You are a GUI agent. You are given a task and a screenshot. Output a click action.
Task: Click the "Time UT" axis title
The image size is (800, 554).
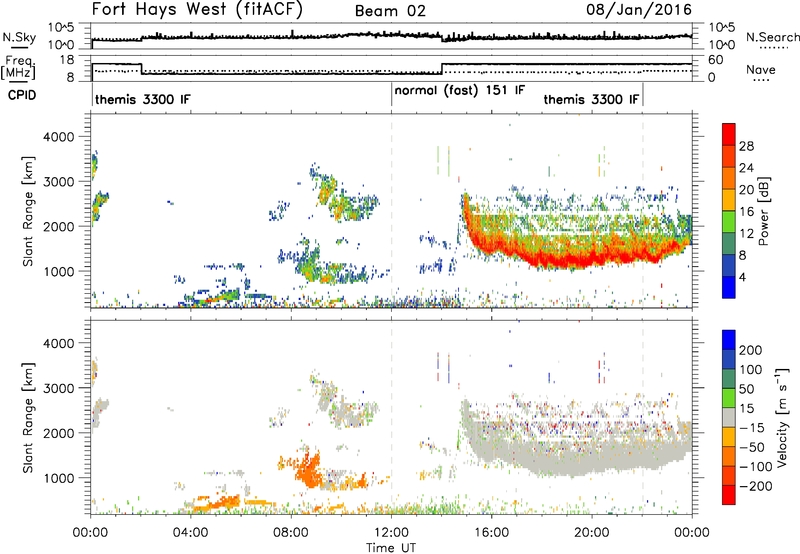click(391, 547)
